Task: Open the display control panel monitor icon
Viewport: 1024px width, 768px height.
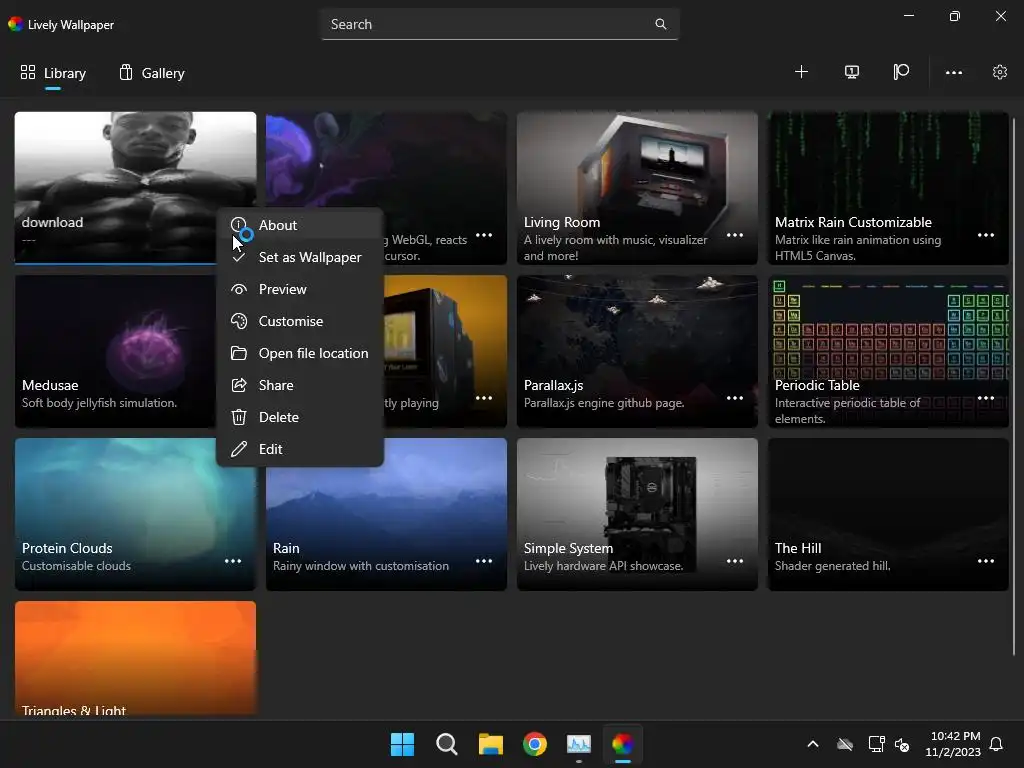Action: click(852, 72)
